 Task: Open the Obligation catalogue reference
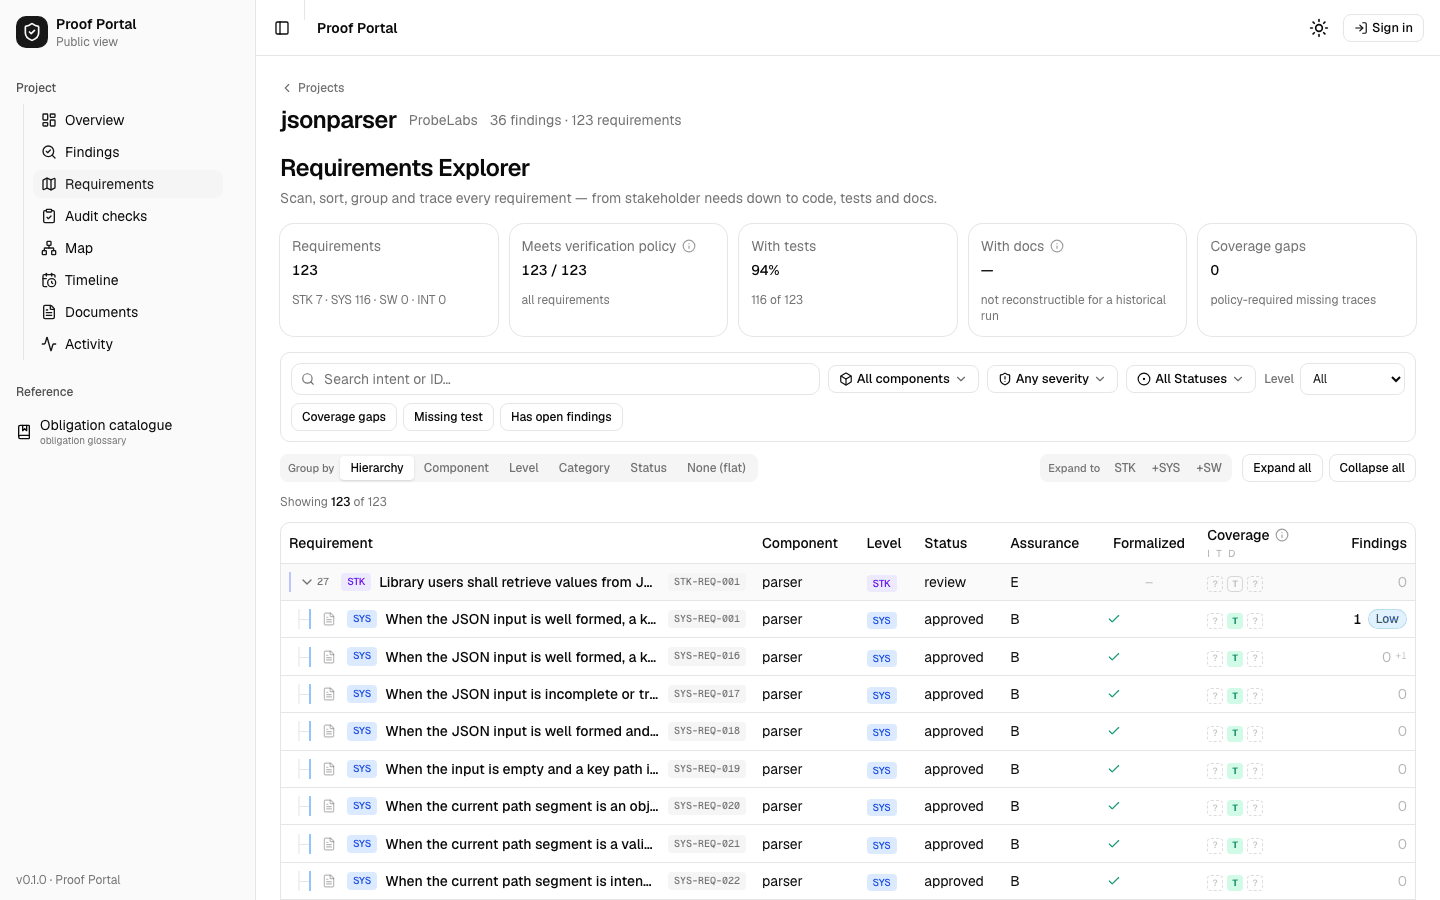(x=120, y=431)
